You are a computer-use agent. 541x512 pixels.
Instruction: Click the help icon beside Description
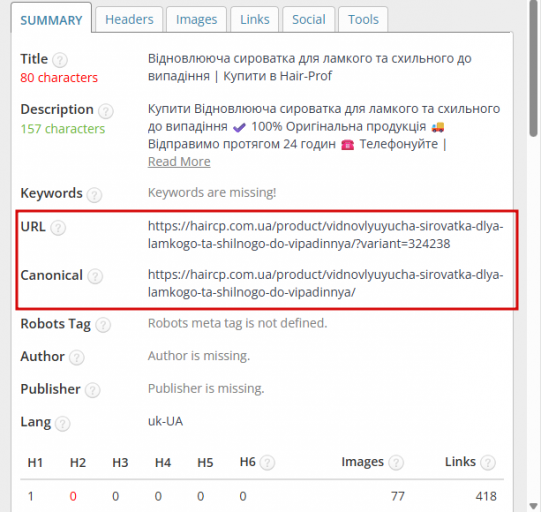[x=106, y=111]
